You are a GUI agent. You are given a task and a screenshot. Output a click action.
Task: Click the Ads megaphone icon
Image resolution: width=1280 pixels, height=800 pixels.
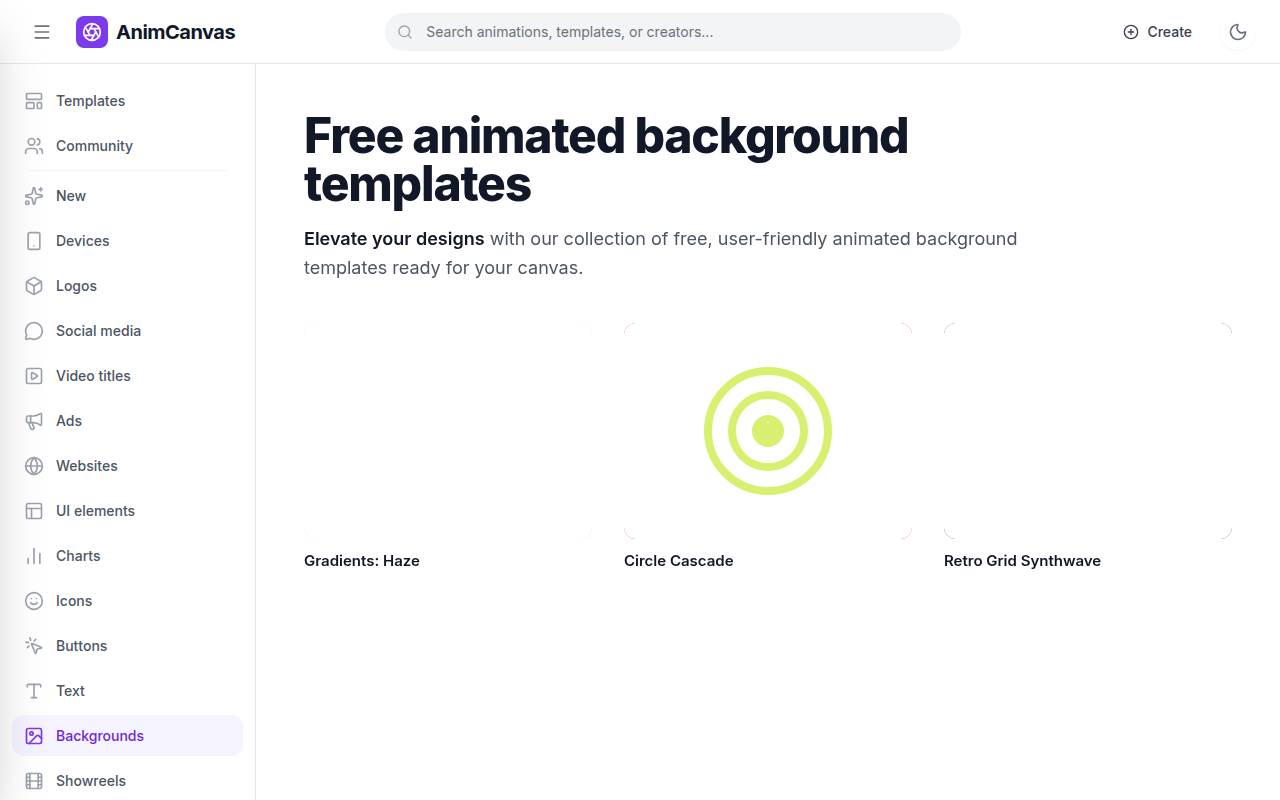pos(34,421)
